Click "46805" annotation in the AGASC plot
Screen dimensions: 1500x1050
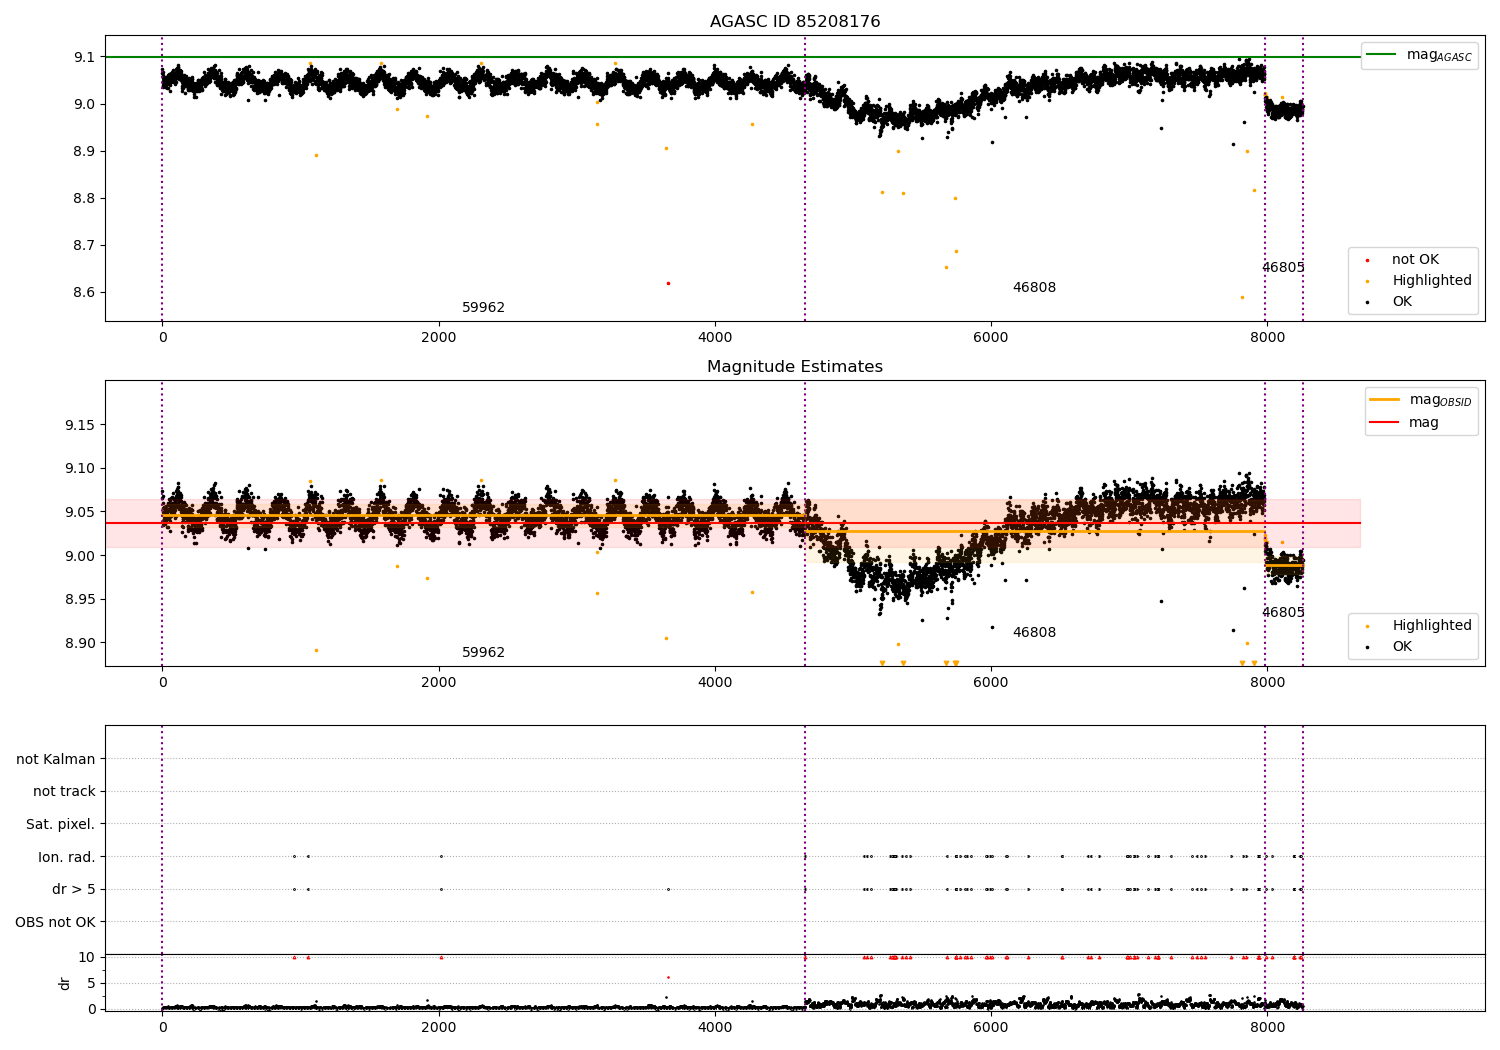pos(1283,268)
